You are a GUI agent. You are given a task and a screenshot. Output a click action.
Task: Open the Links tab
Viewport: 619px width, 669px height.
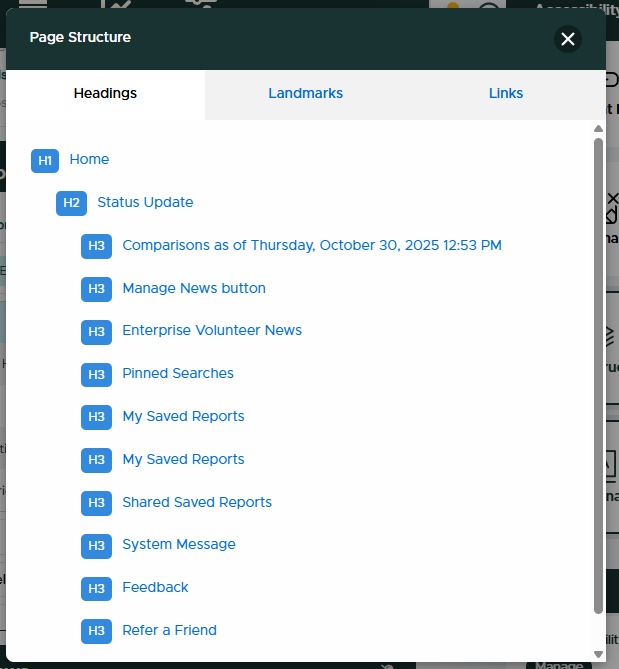505,94
